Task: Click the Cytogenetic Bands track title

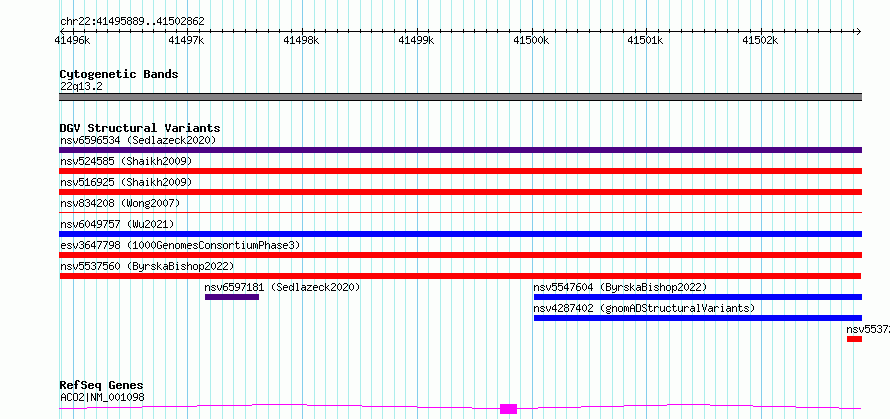Action: pyautogui.click(x=119, y=74)
